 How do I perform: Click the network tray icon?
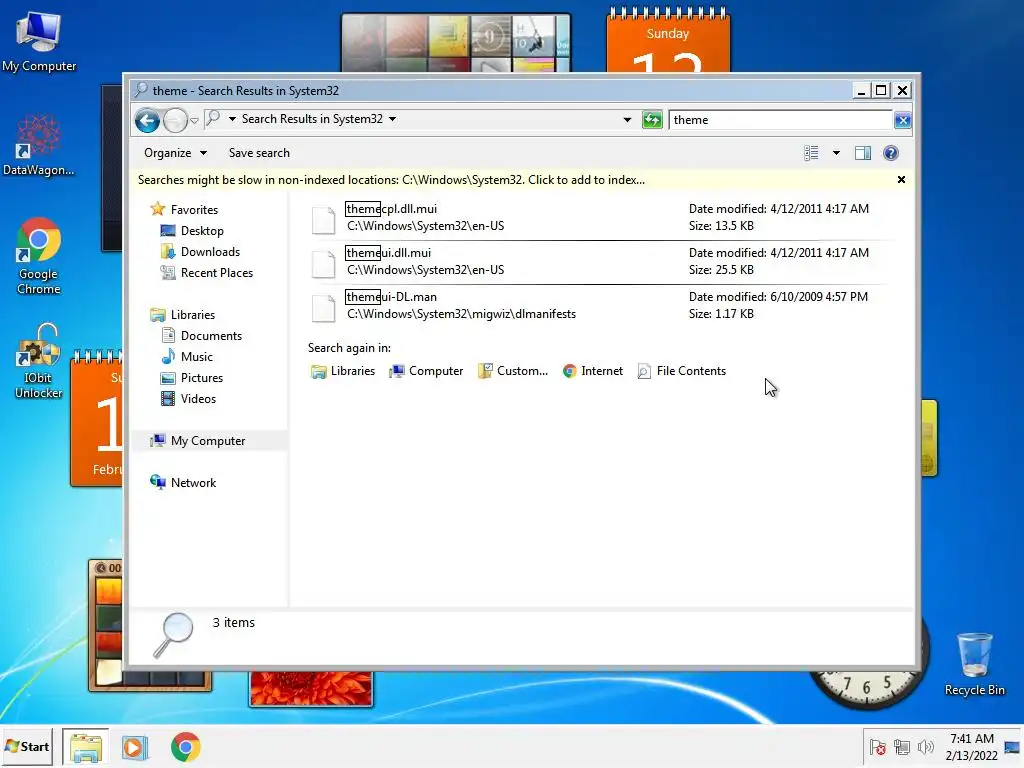pos(902,747)
